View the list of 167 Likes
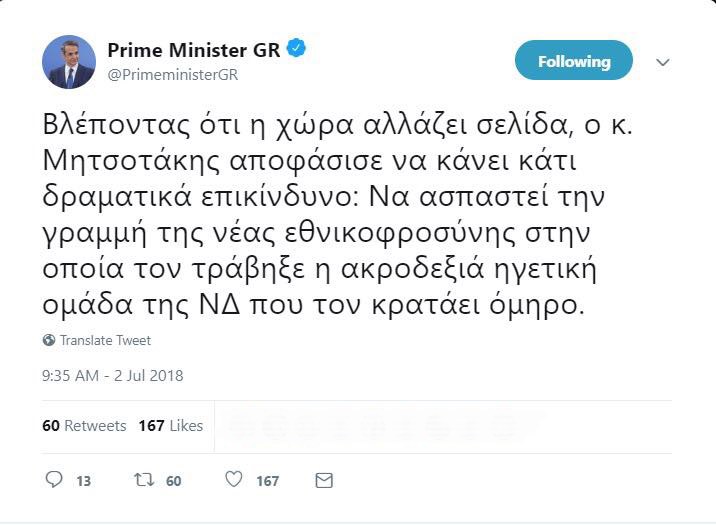716x525 pixels. click(x=170, y=425)
